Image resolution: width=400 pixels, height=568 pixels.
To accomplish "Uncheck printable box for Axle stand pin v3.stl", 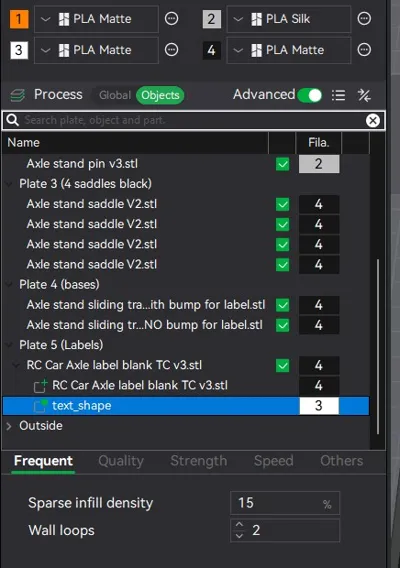I will [282, 164].
